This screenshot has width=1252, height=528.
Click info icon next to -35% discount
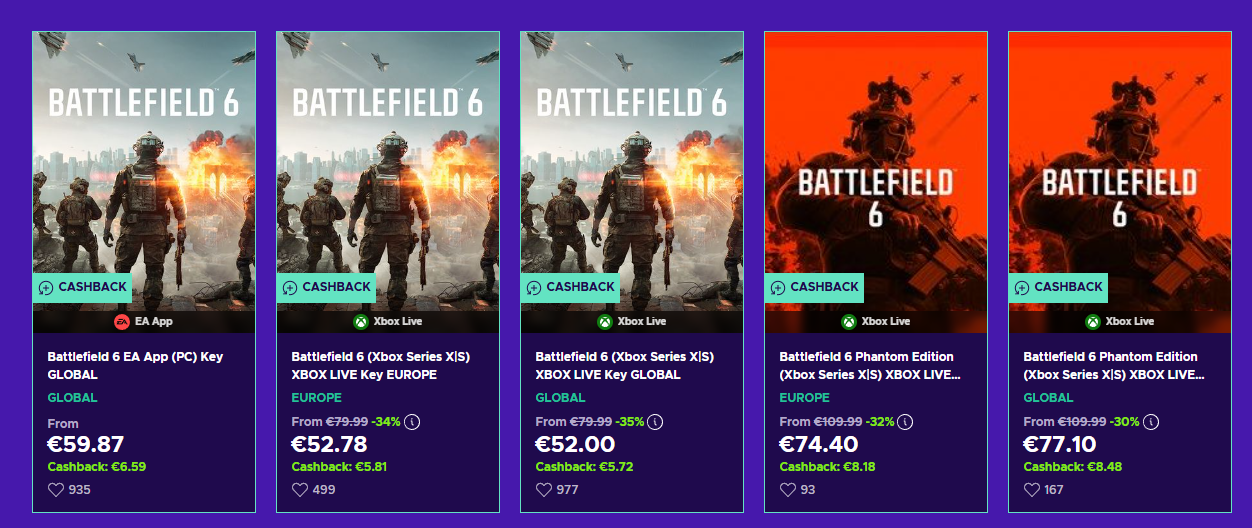tap(656, 422)
